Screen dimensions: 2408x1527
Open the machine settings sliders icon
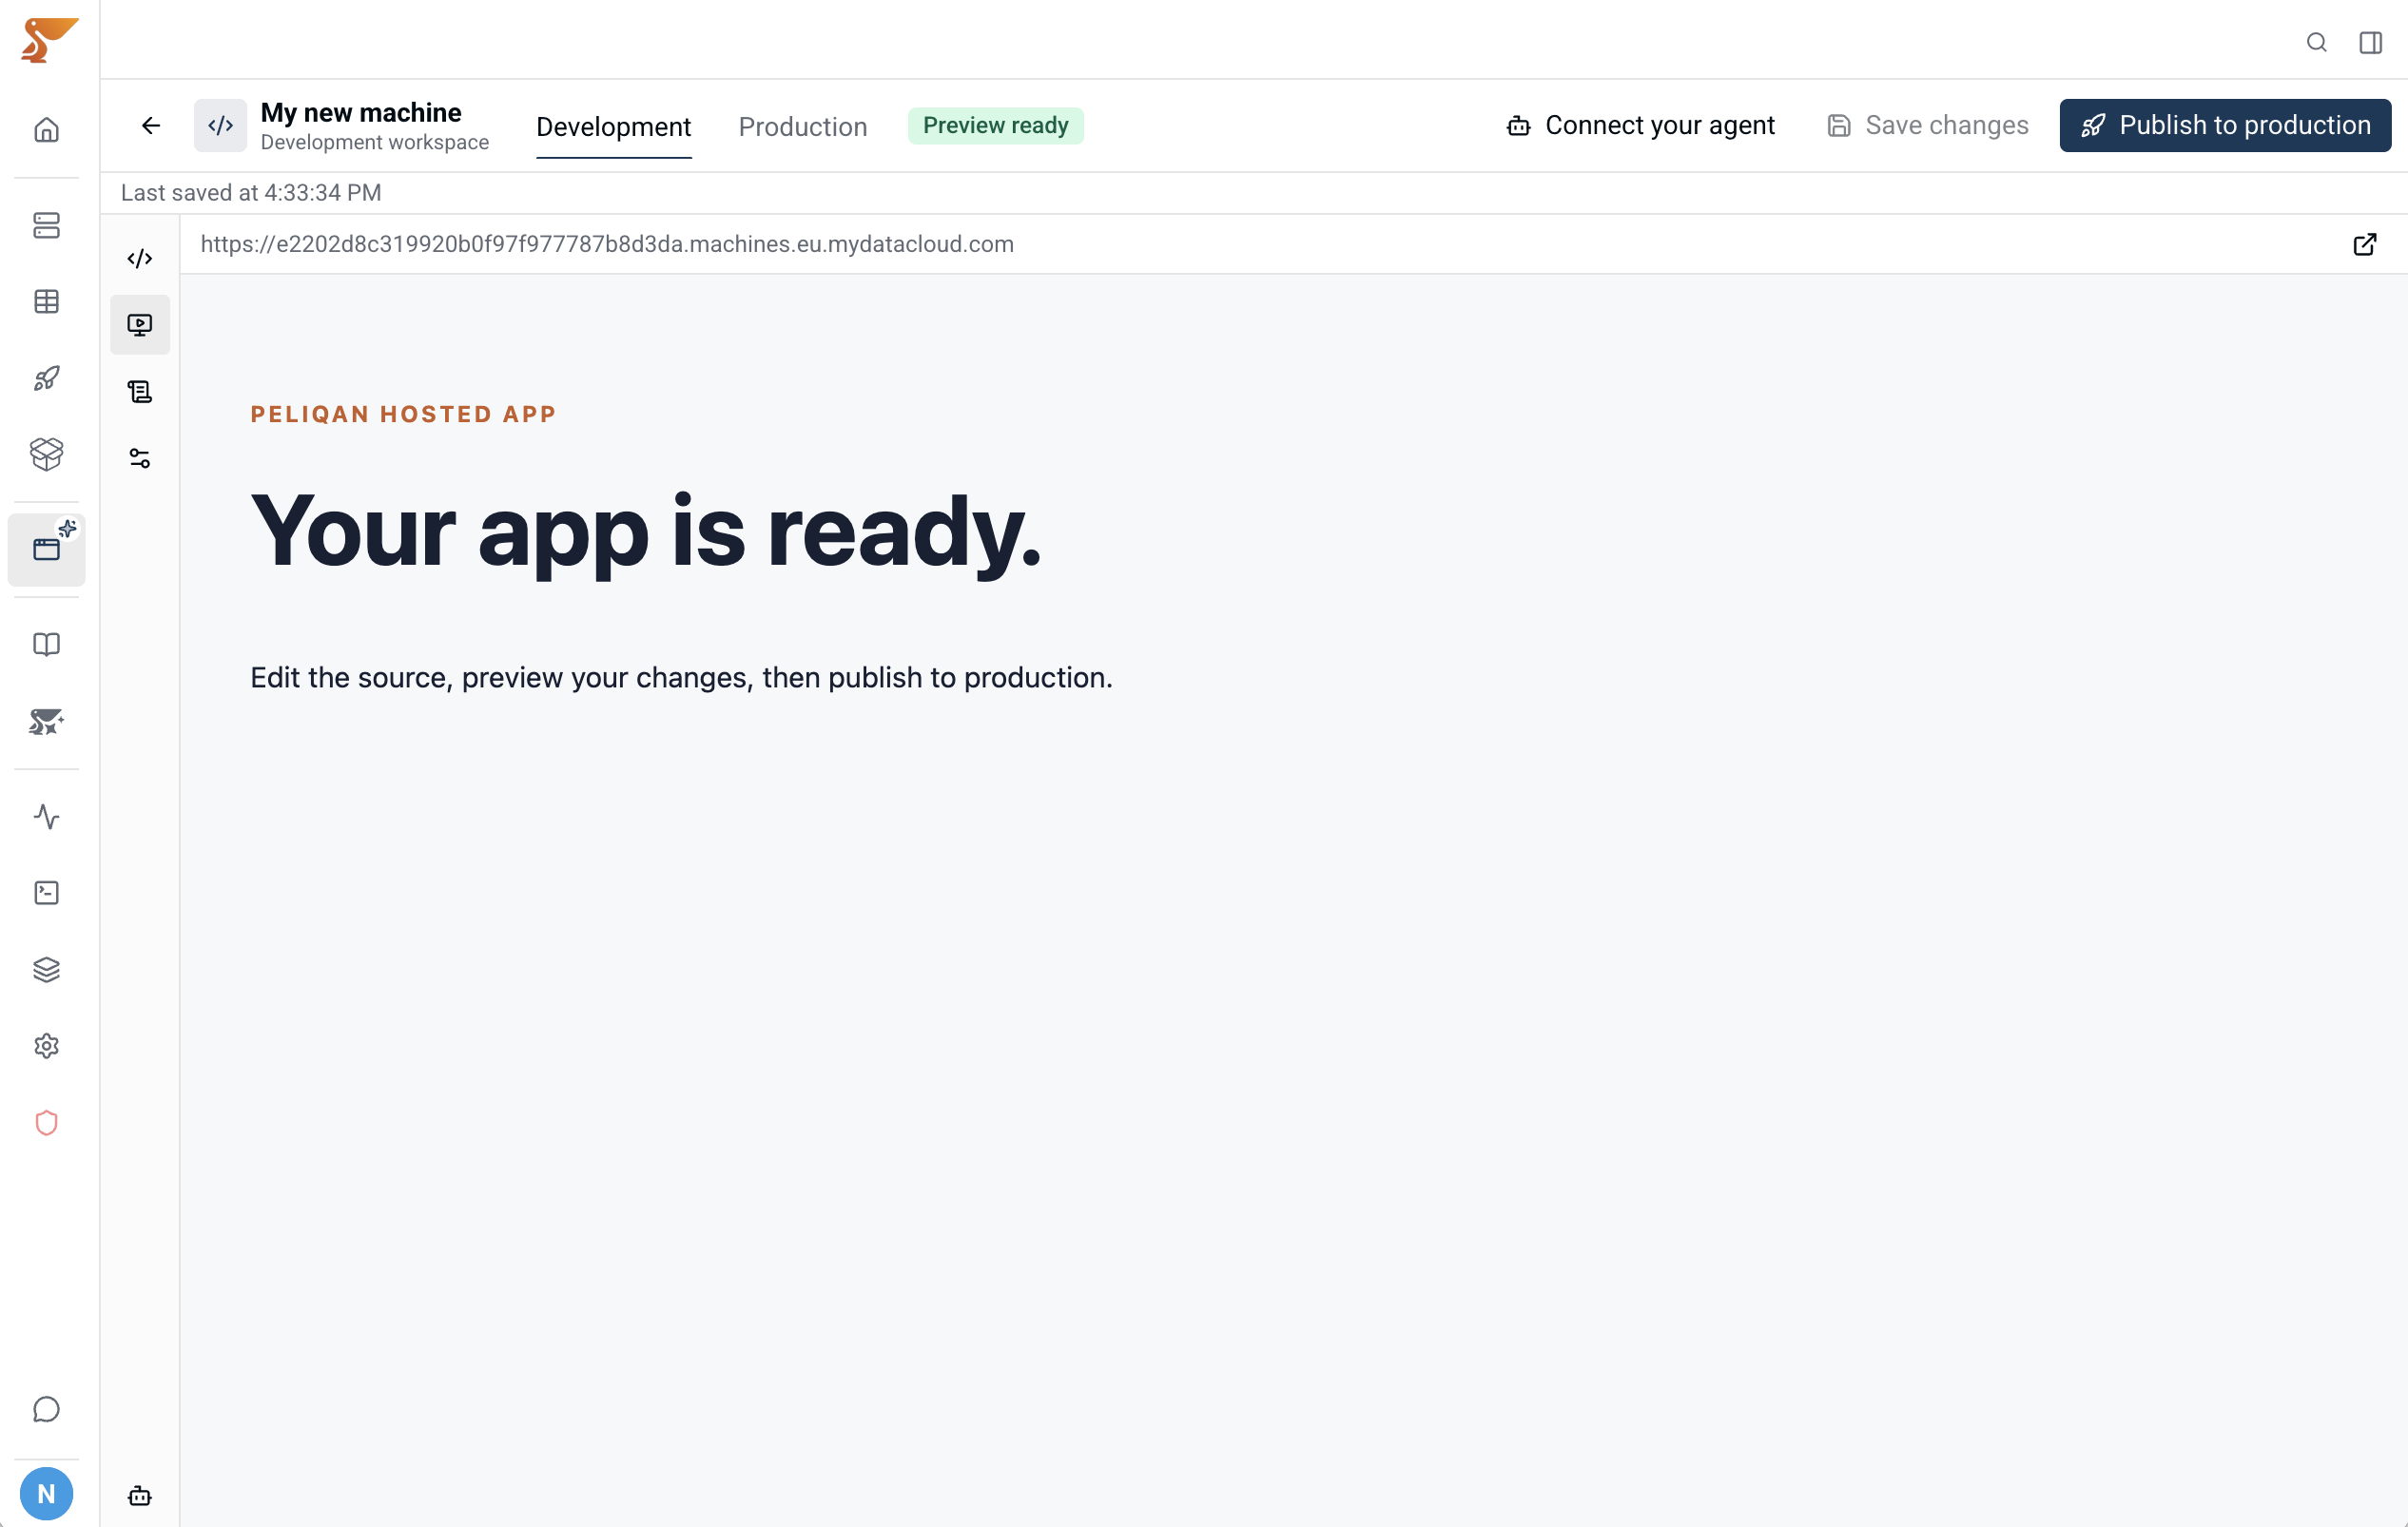pyautogui.click(x=140, y=458)
